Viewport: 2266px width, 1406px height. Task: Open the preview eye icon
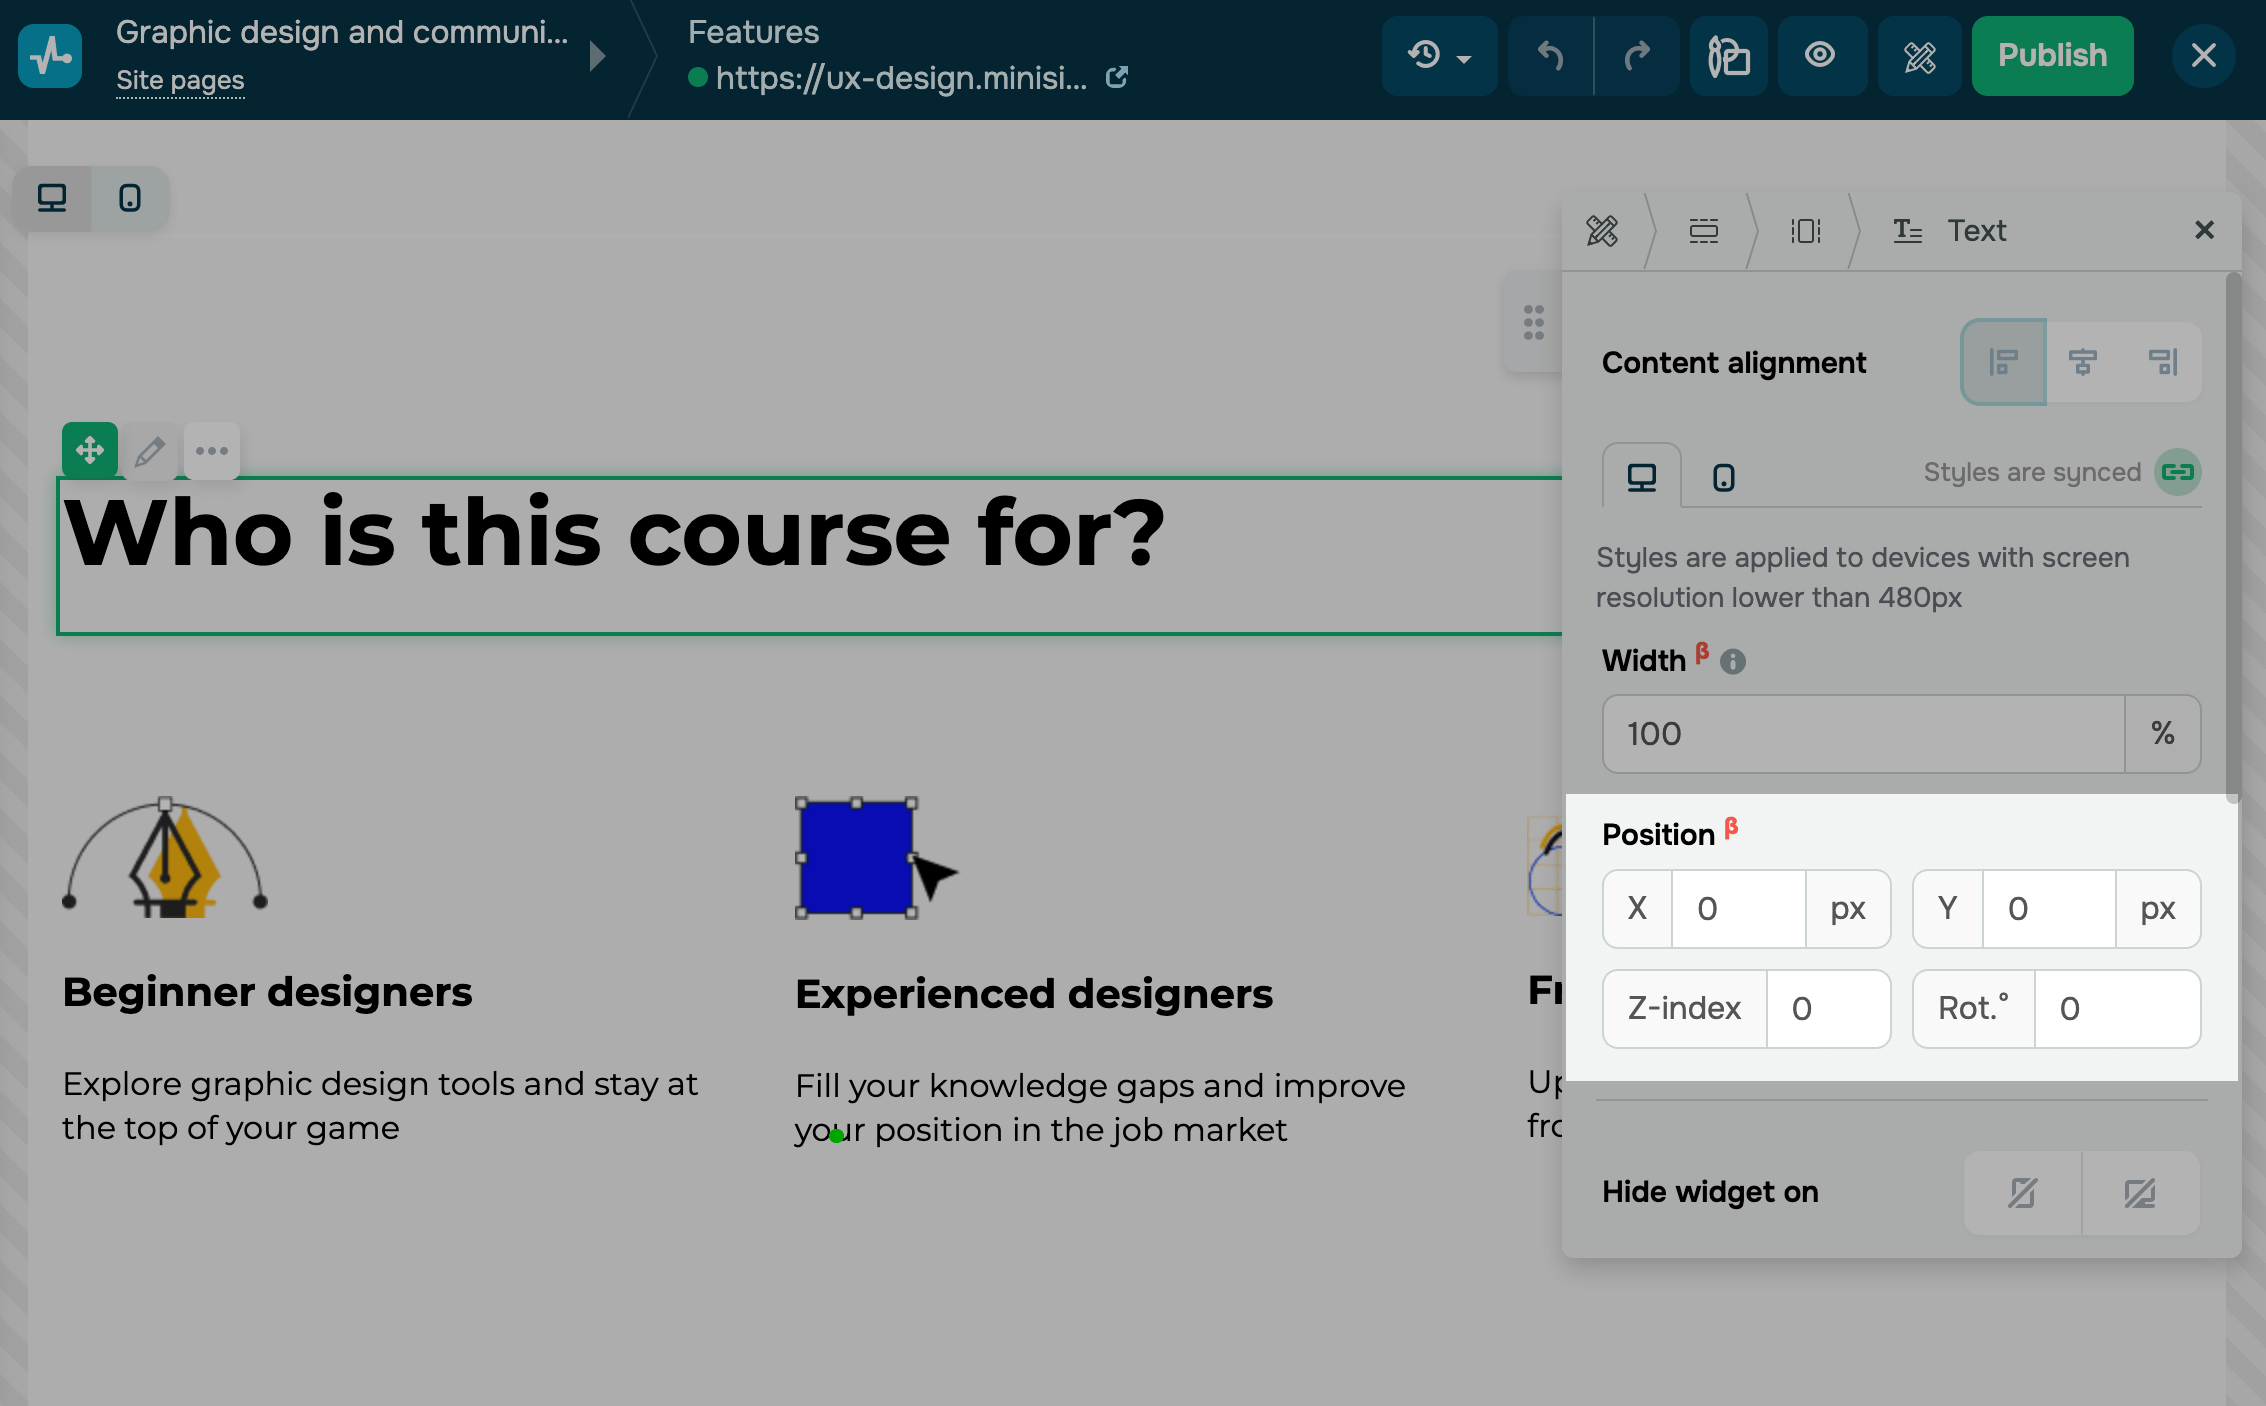(x=1820, y=56)
